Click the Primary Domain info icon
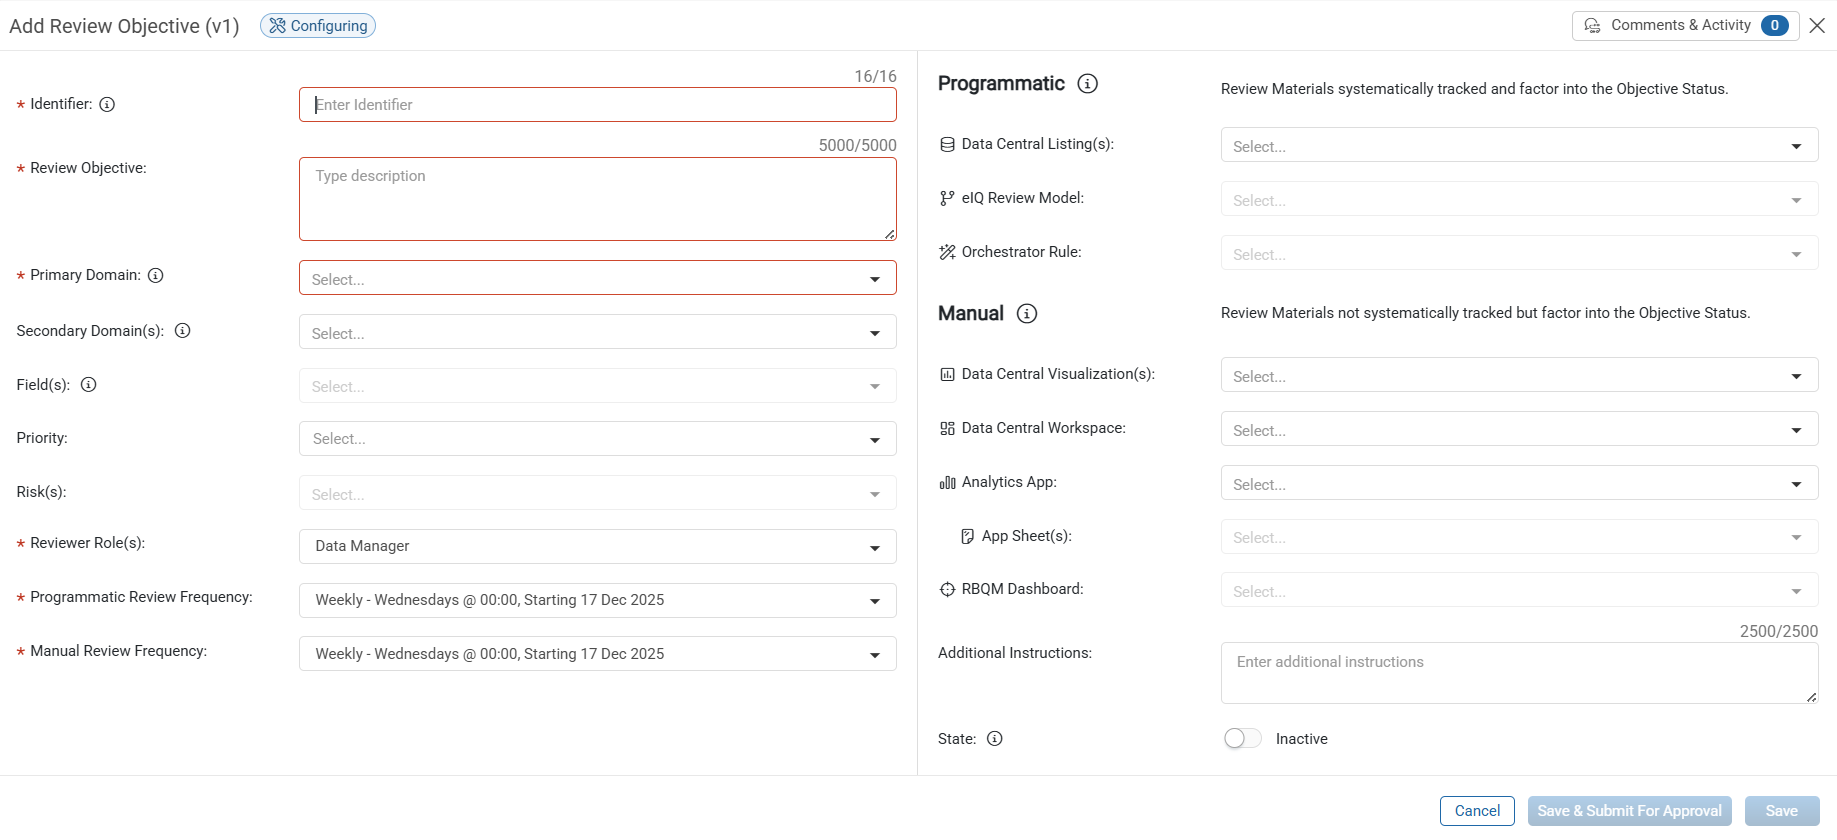The height and width of the screenshot is (840, 1837). (156, 275)
